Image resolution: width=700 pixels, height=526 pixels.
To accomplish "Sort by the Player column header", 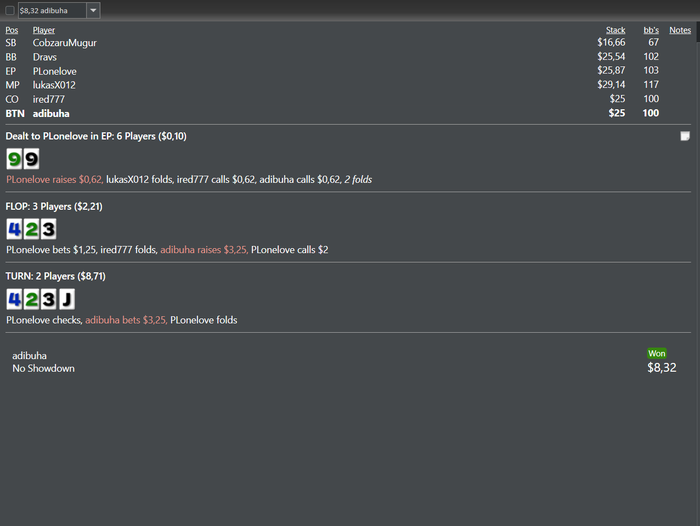I will (x=44, y=30).
